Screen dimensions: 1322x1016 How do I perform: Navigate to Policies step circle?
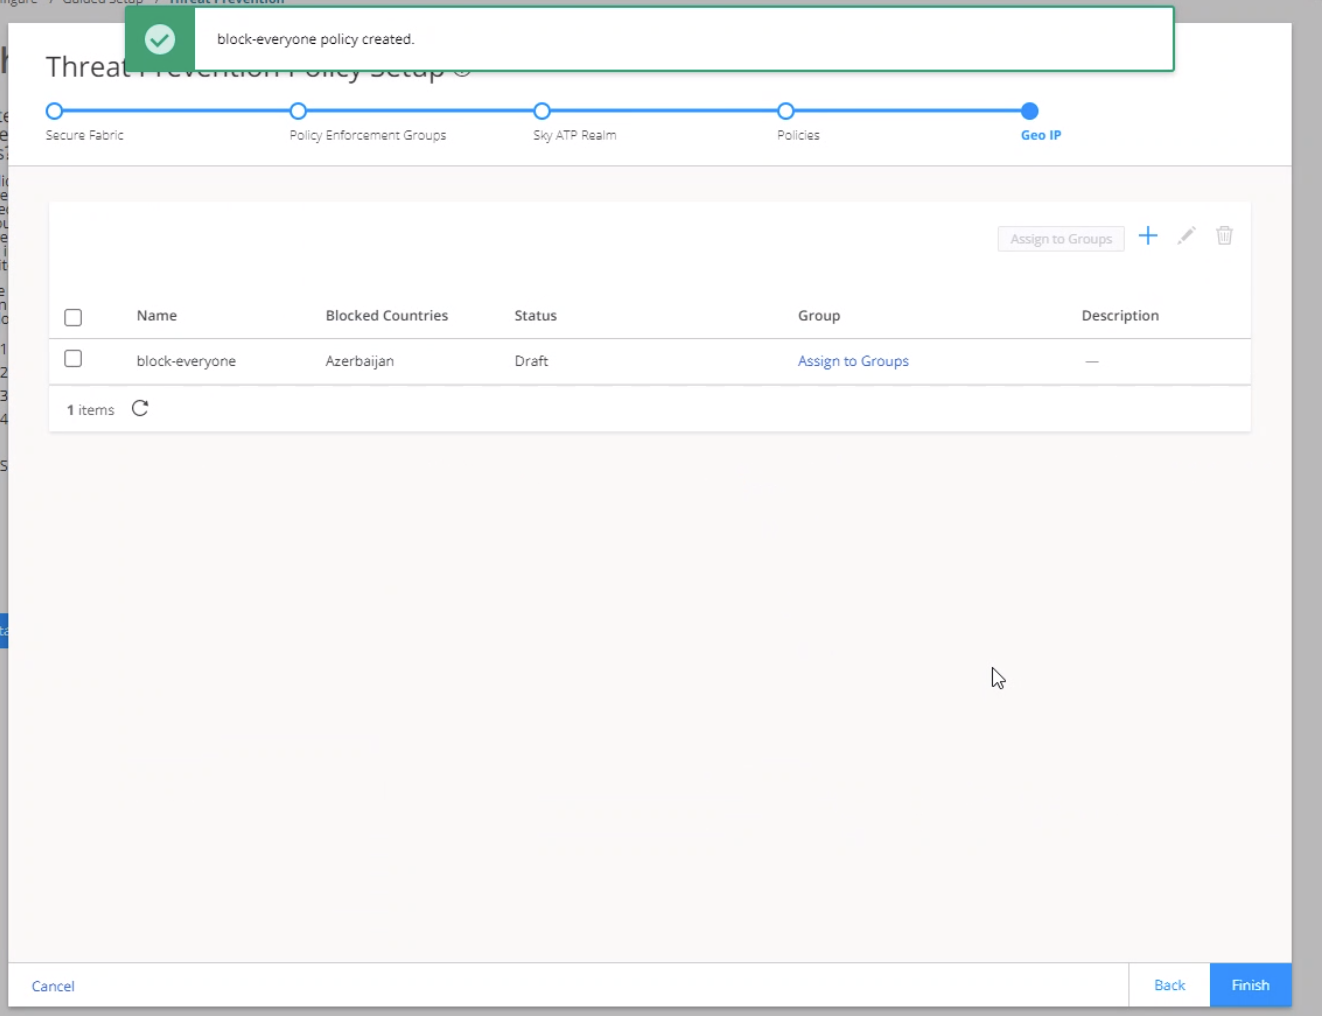786,111
